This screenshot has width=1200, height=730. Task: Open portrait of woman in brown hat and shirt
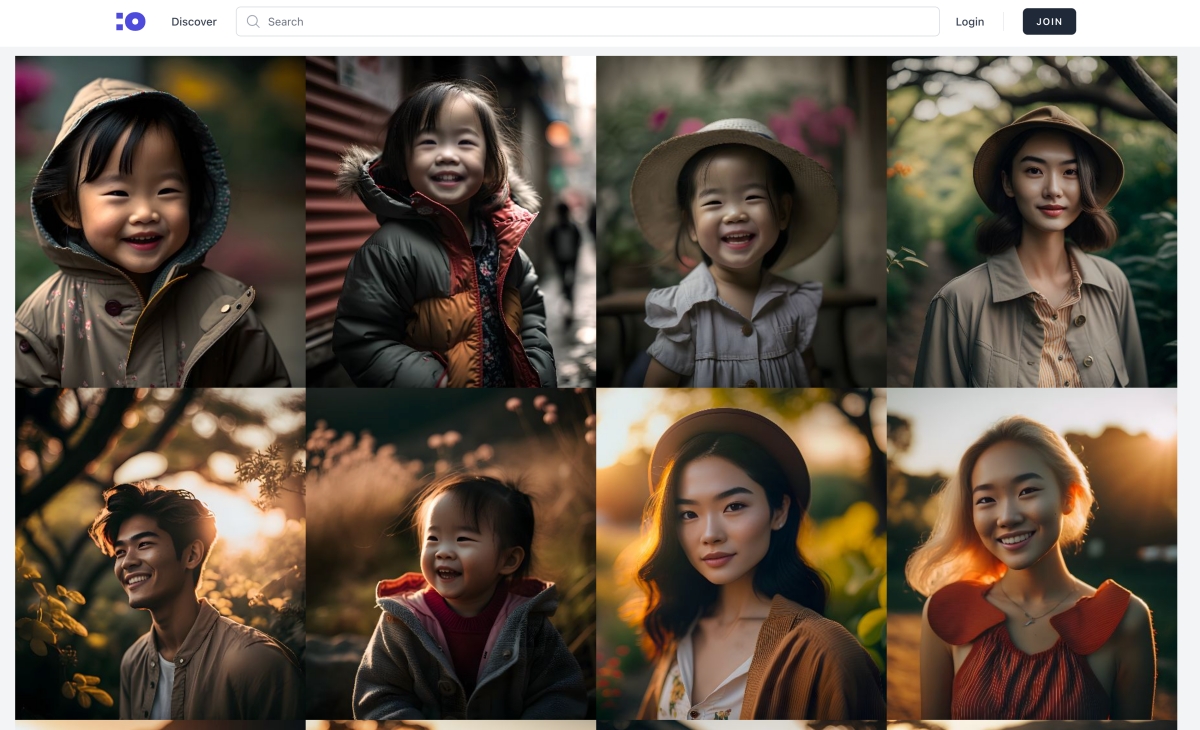pyautogui.click(x=1032, y=221)
